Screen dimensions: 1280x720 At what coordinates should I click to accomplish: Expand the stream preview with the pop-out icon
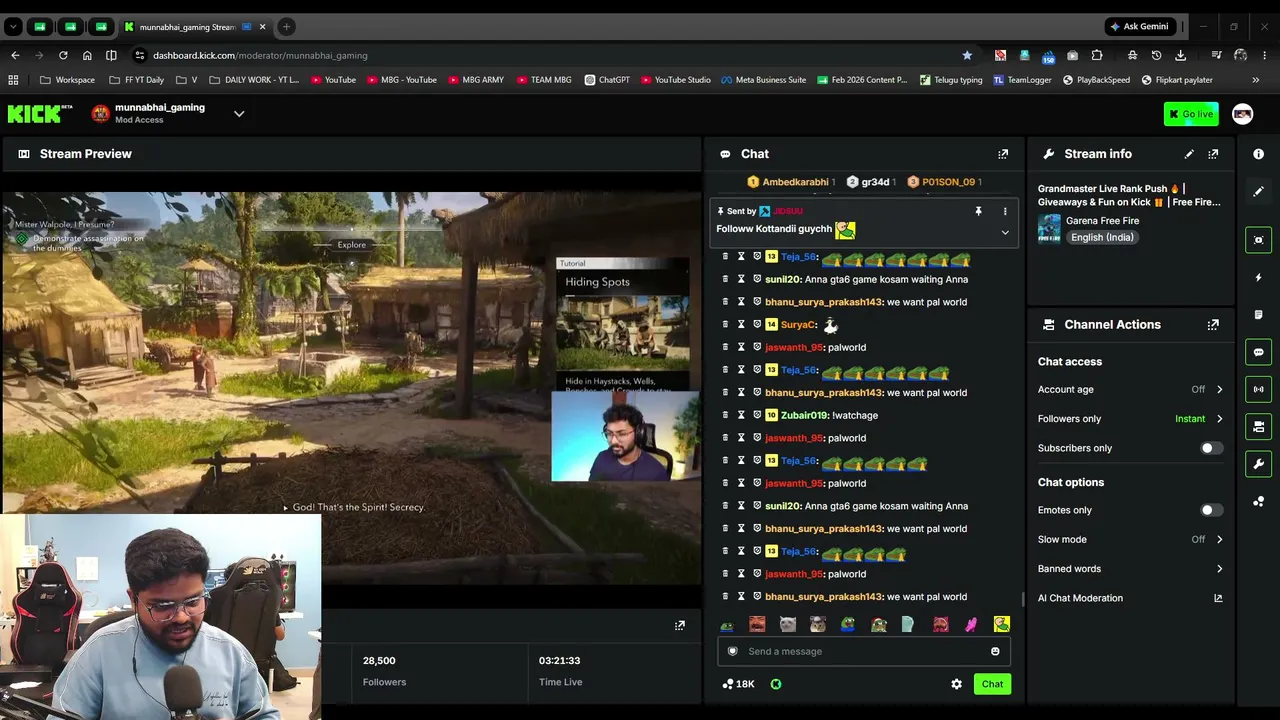[x=680, y=626]
